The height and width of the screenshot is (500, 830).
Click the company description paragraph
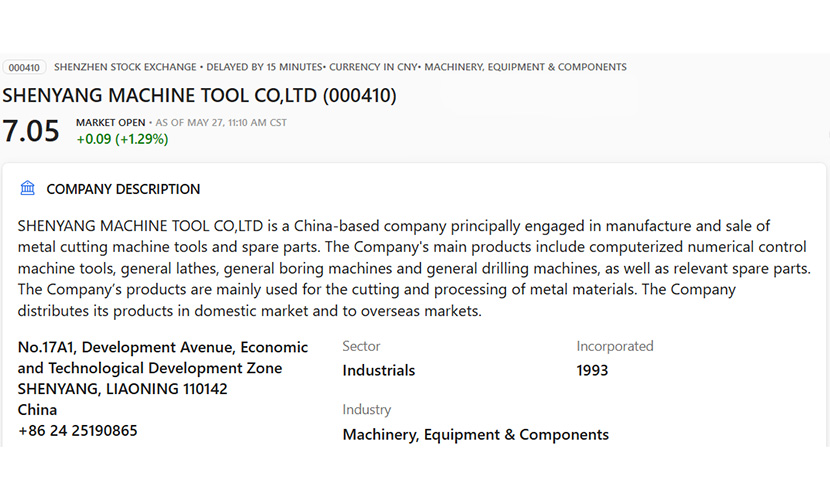coord(414,268)
